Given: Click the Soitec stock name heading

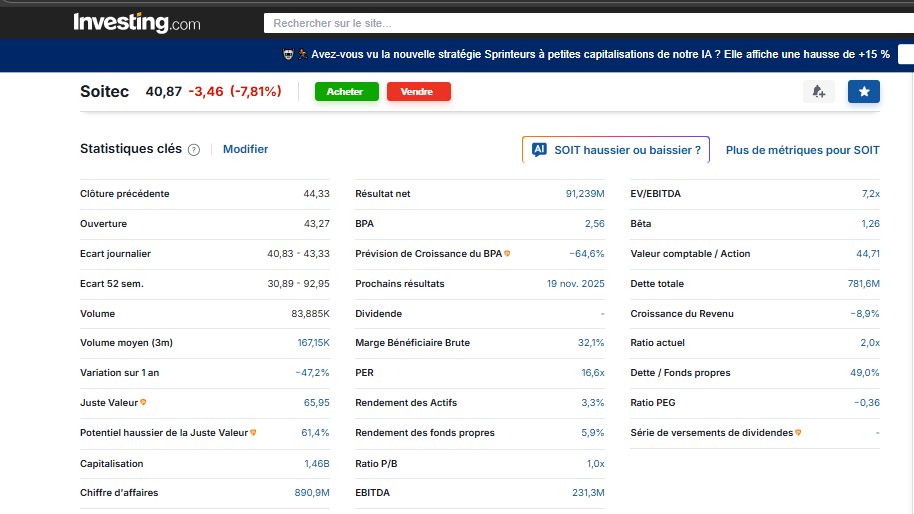Looking at the screenshot, I should click(104, 91).
